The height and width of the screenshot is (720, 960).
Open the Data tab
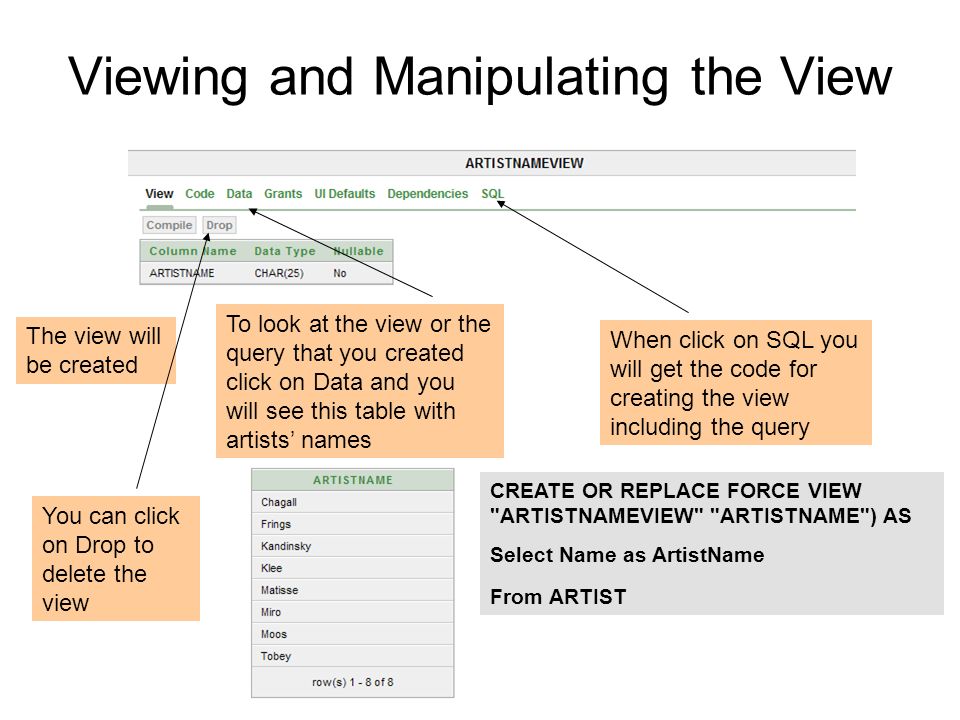click(x=239, y=194)
